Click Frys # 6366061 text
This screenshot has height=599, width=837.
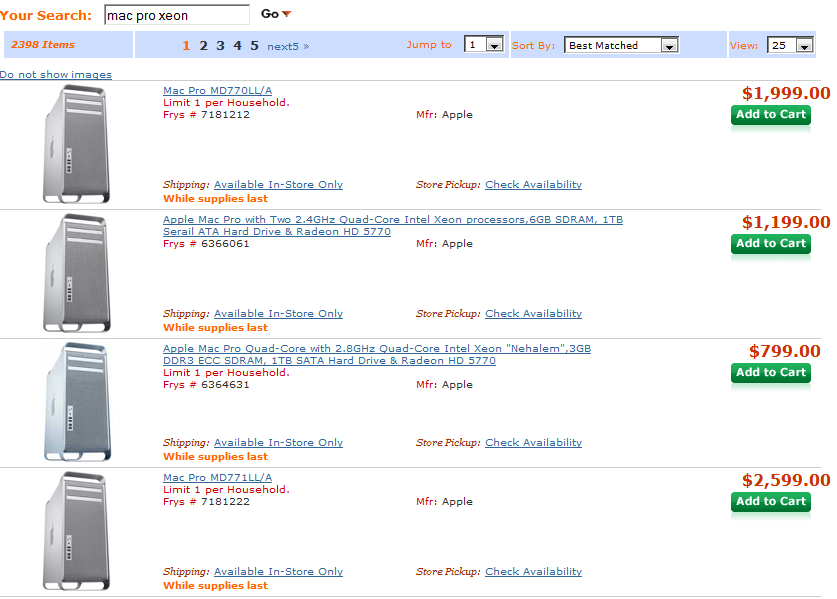pyautogui.click(x=206, y=244)
